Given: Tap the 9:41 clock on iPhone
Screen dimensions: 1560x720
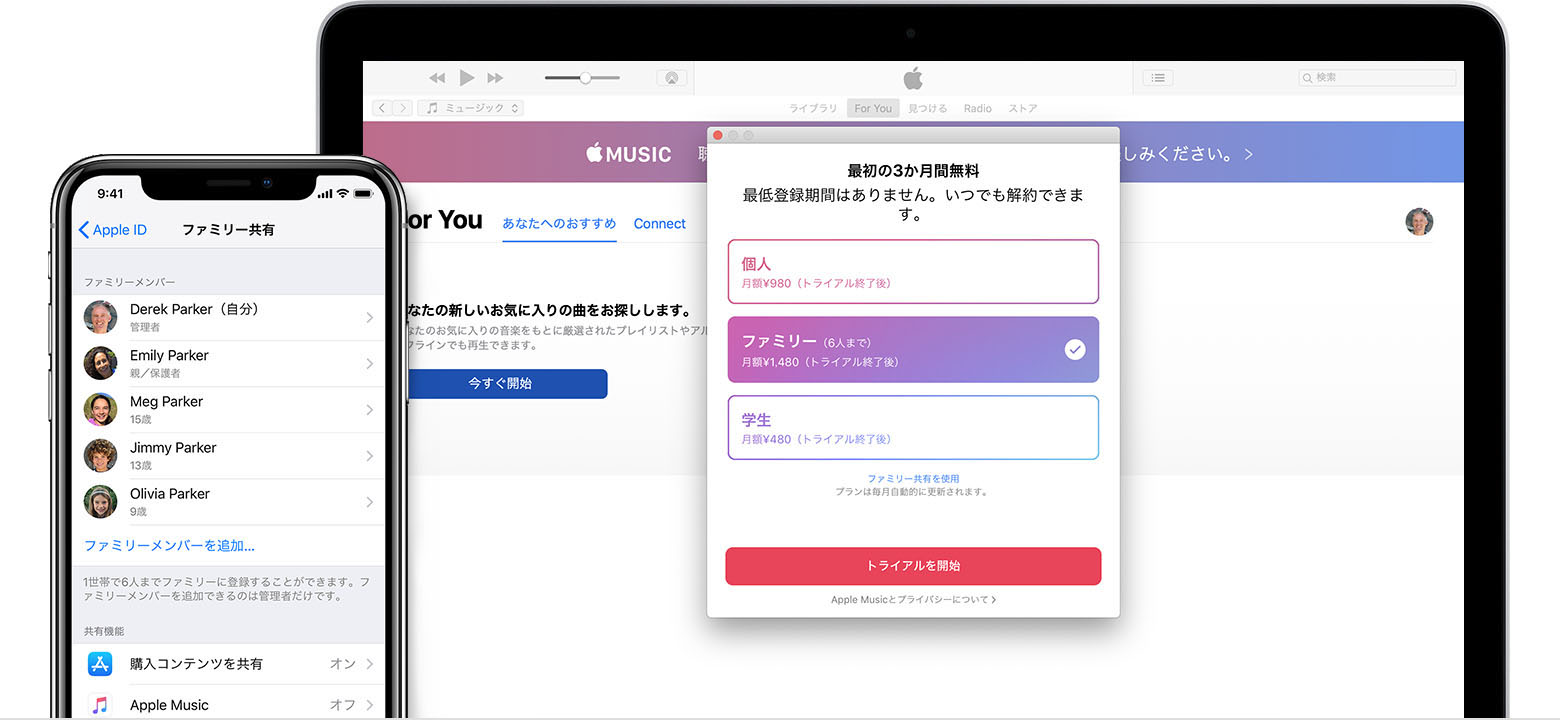Looking at the screenshot, I should tap(110, 193).
